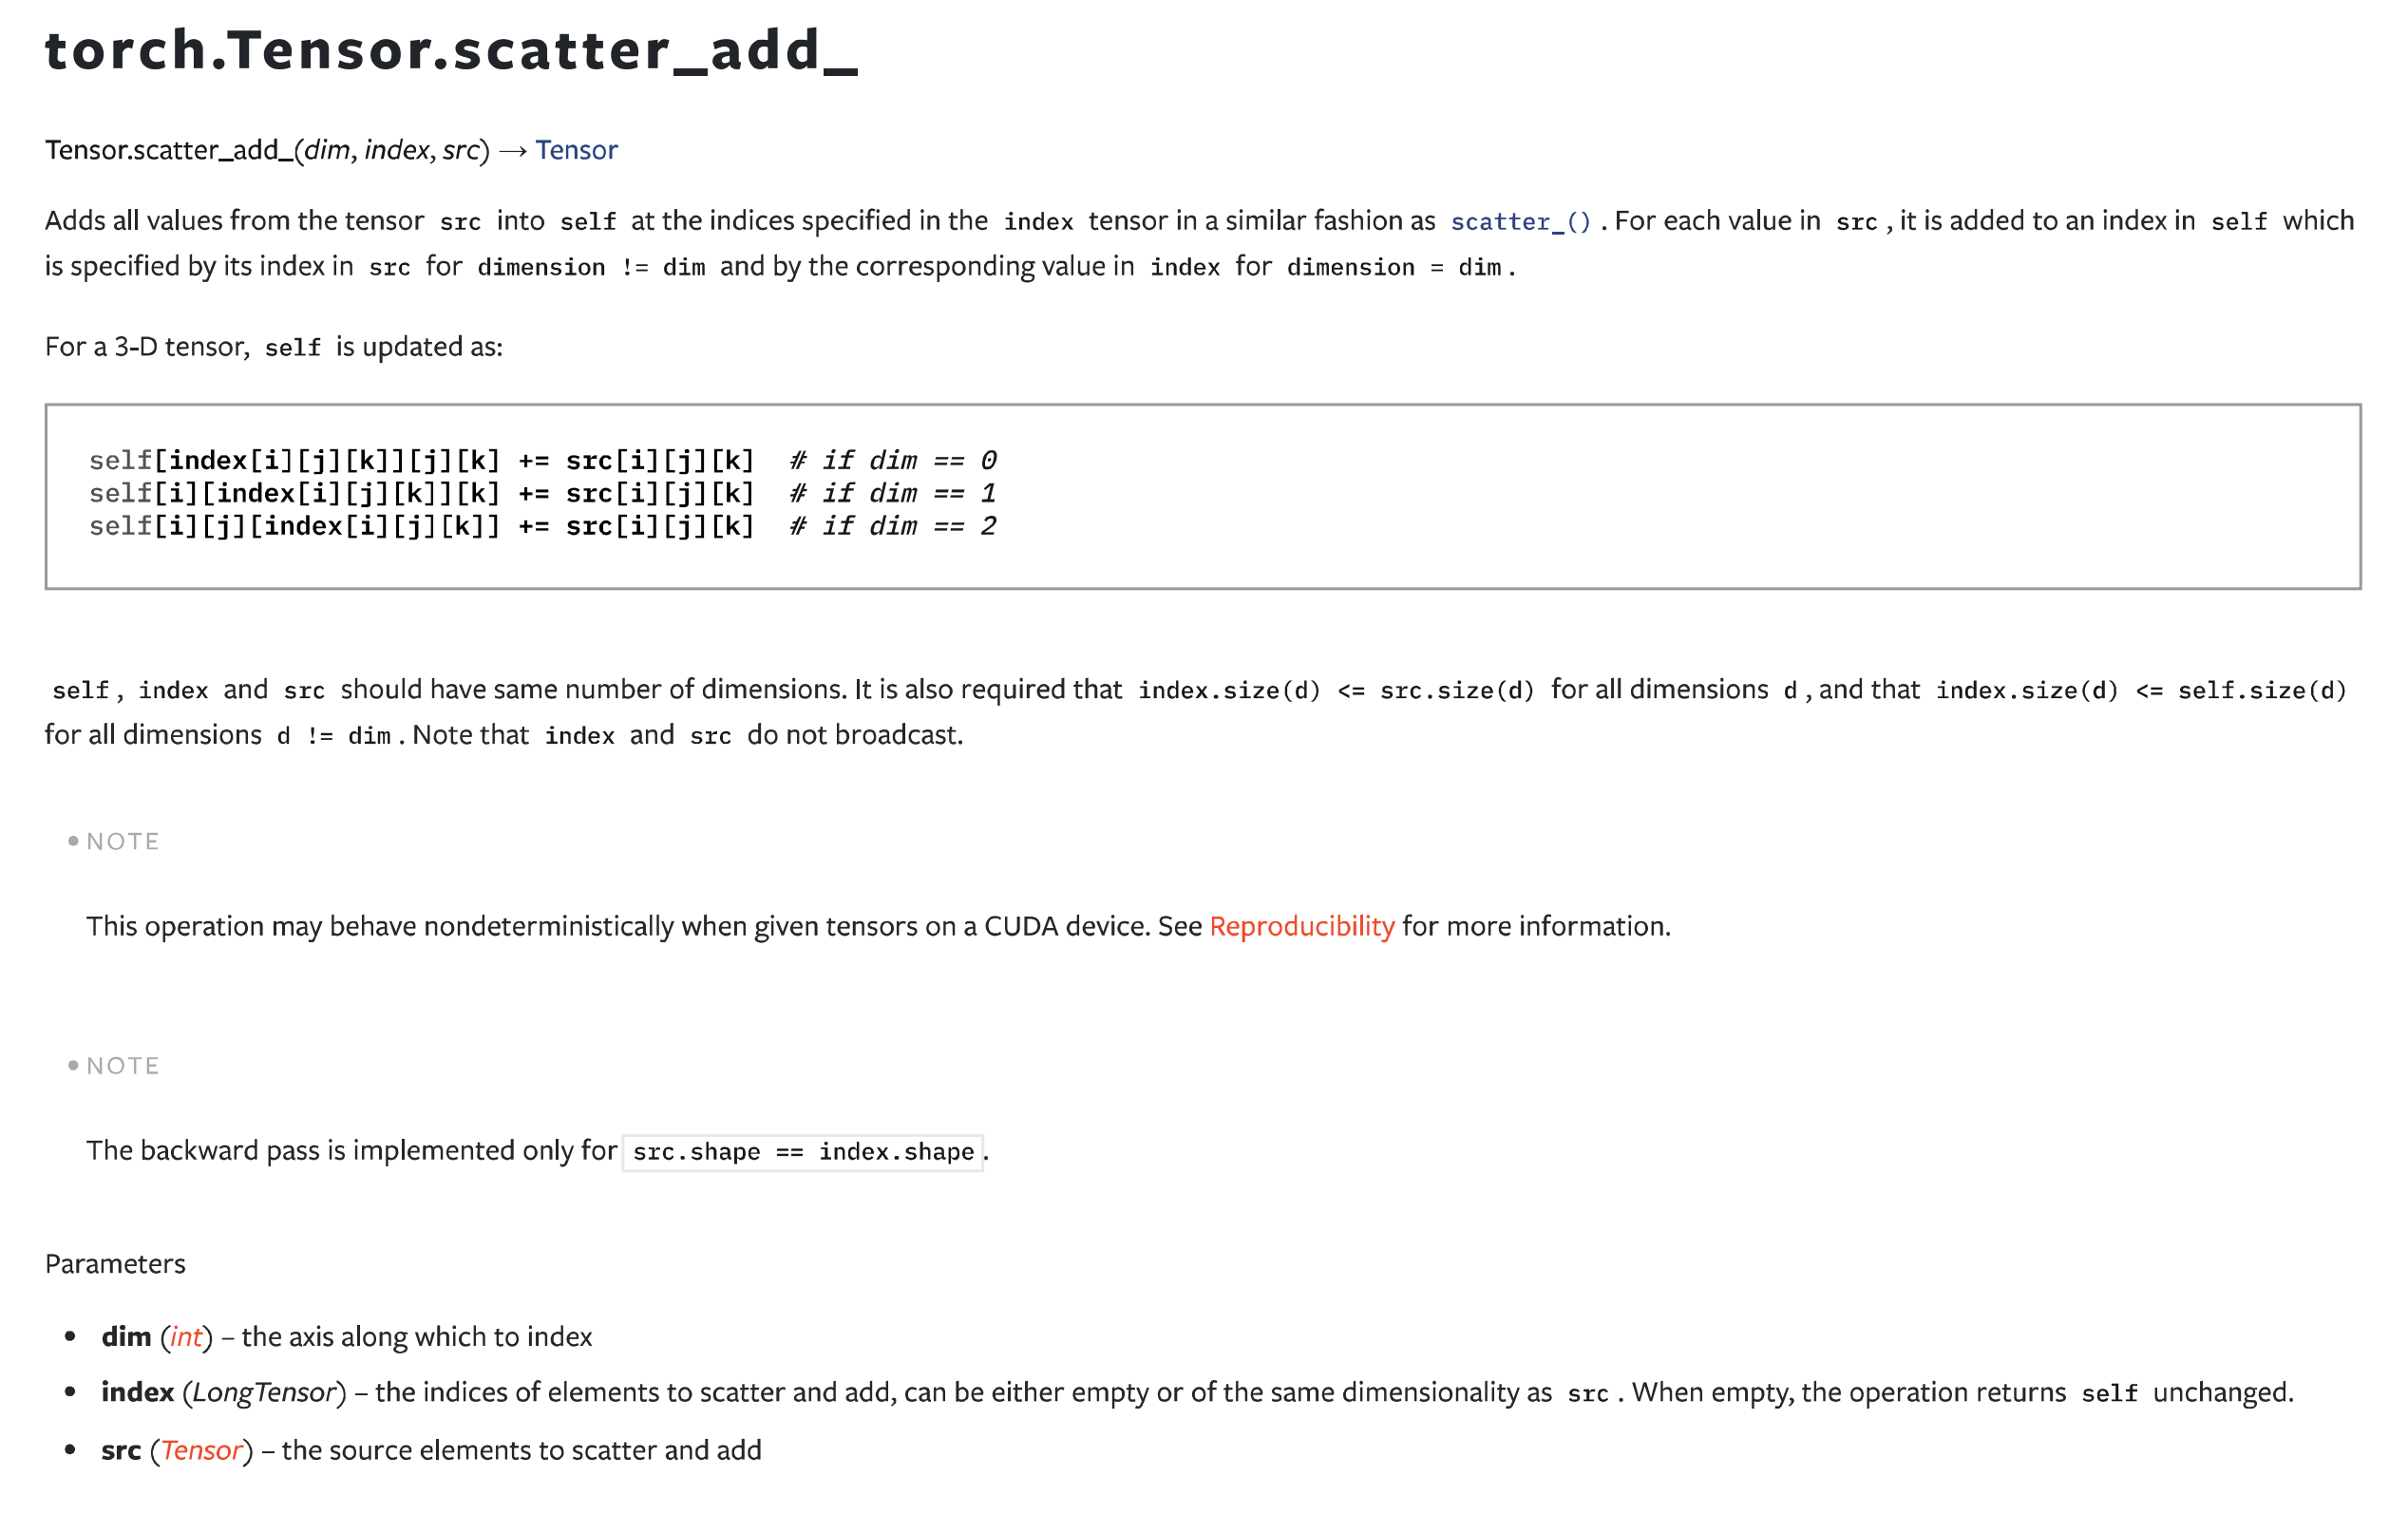Click the second NOTE label about backward pass
This screenshot has height=1514, width=2408.
(x=122, y=1065)
